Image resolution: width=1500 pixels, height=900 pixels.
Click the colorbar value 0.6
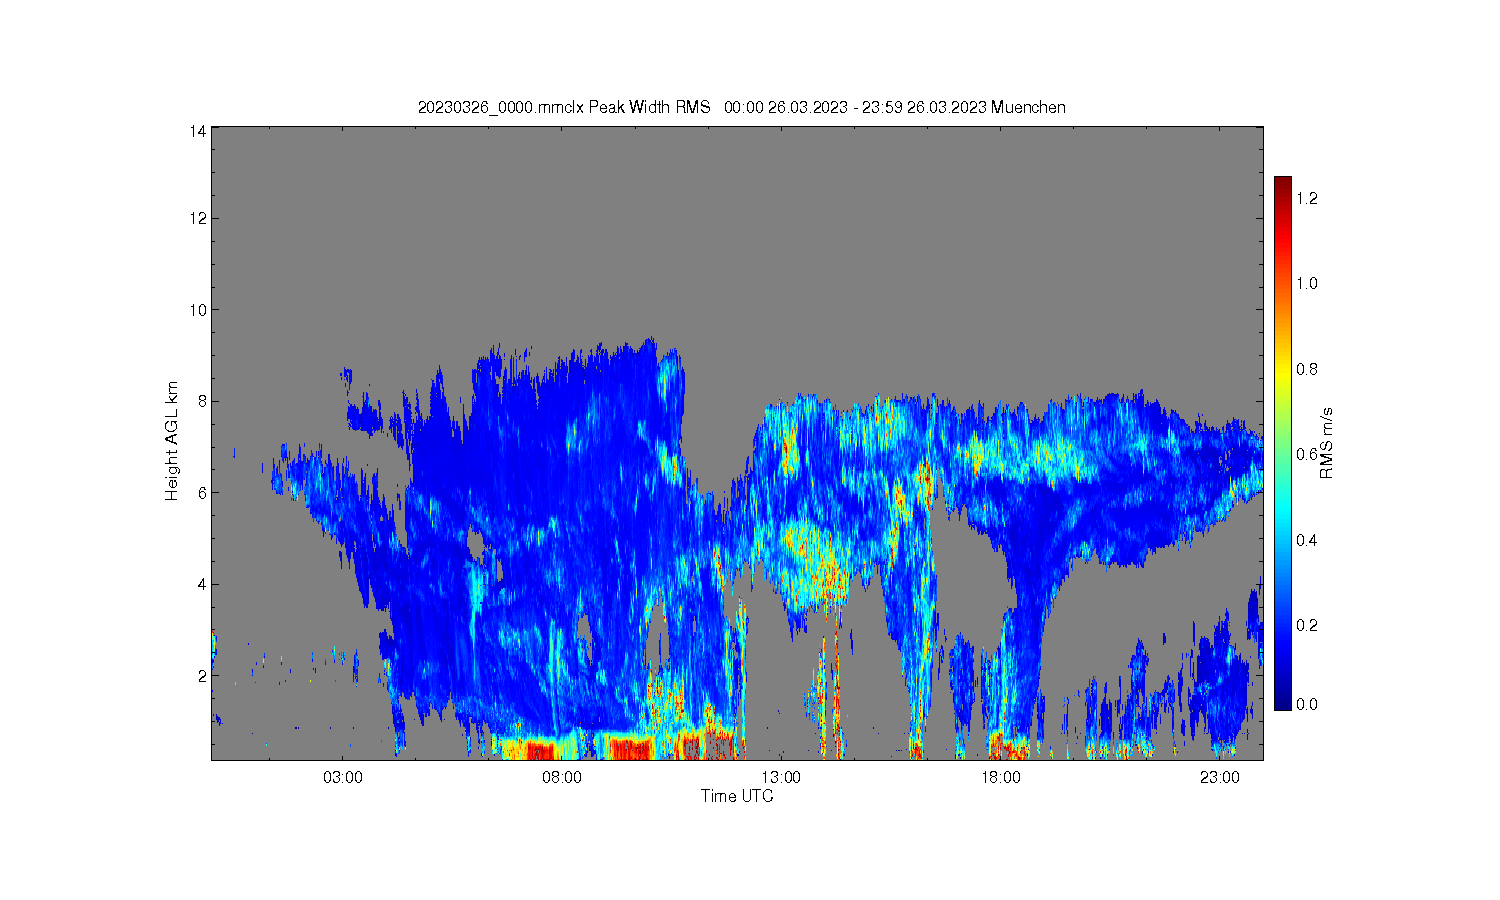(x=1307, y=454)
